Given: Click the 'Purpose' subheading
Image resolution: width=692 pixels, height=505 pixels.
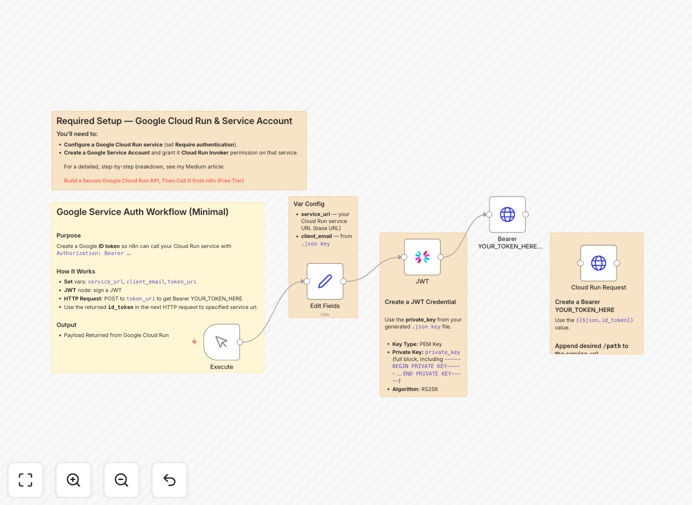Looking at the screenshot, I should point(68,235).
